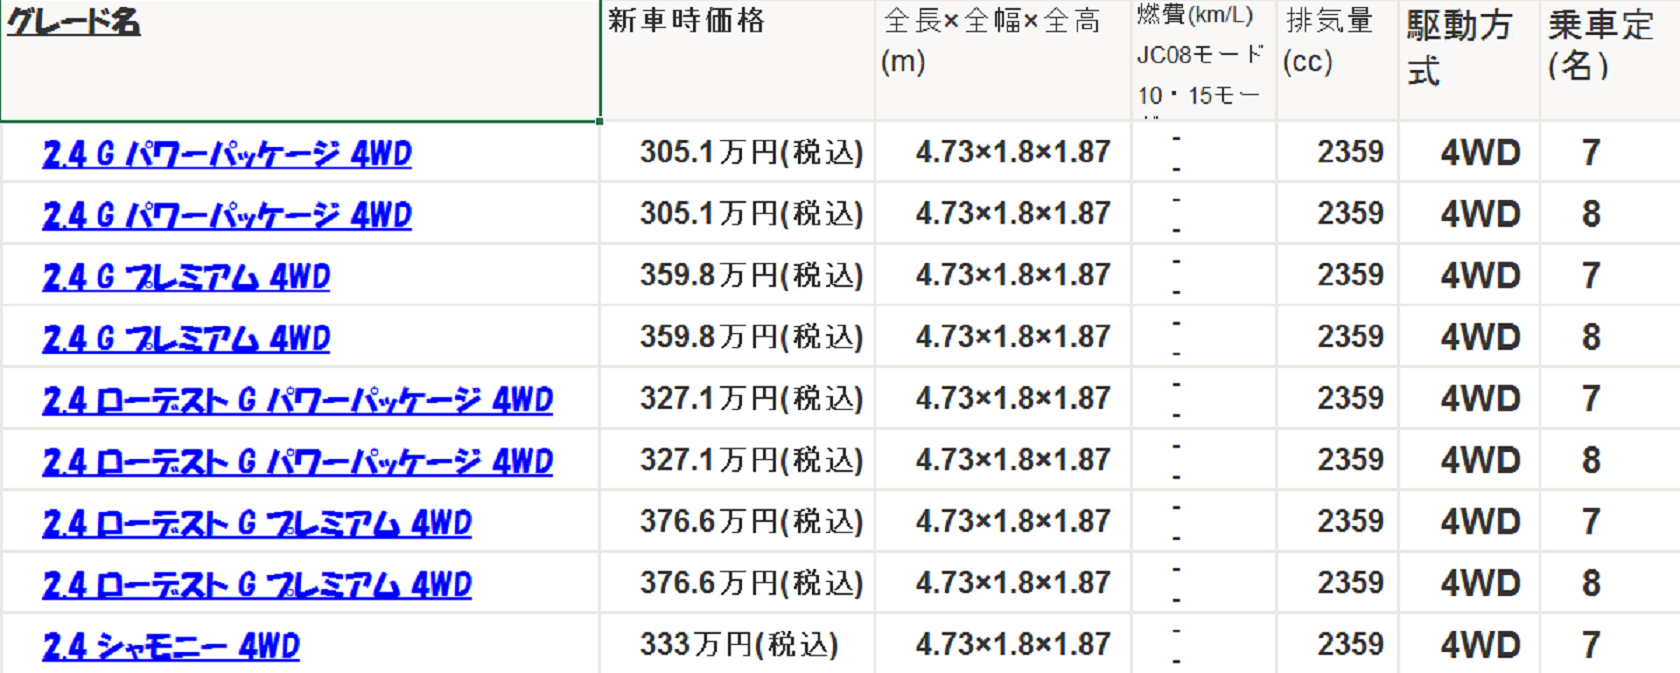Select the 燃費(km/L) header cell
Viewport: 1680px width, 673px height.
click(x=1203, y=60)
